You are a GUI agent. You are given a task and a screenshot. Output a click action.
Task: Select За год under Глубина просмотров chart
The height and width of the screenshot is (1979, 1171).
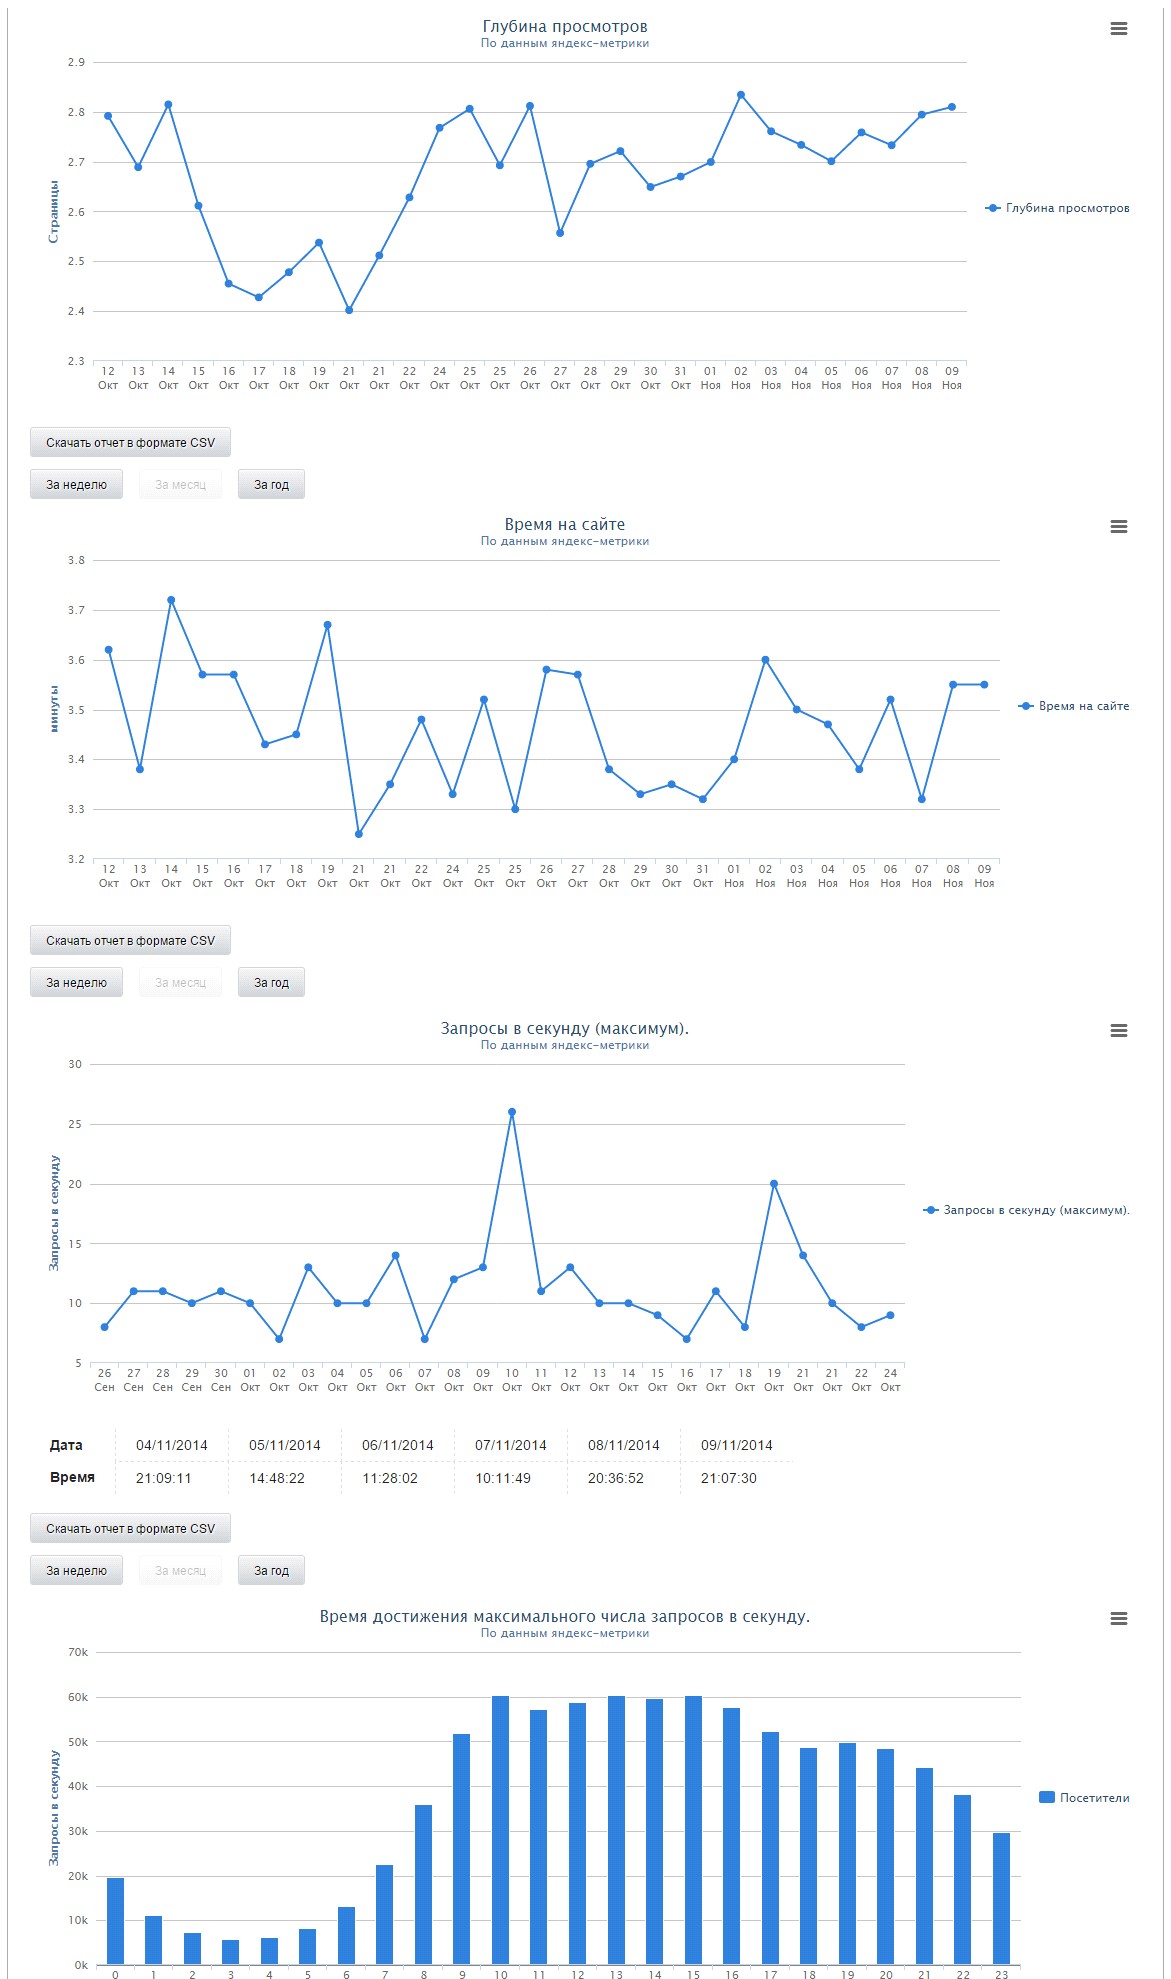(x=271, y=485)
